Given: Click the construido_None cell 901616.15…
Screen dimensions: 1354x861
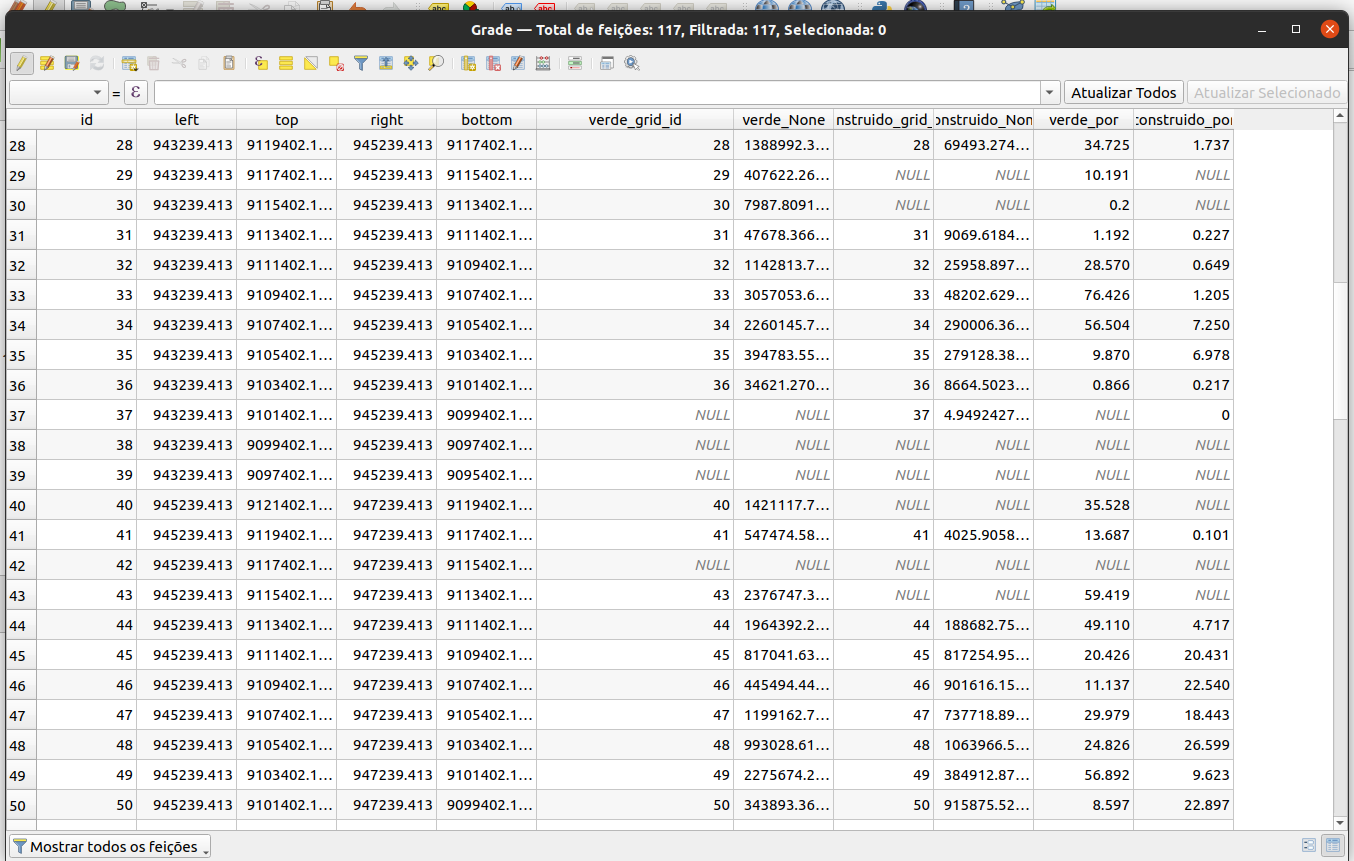Looking at the screenshot, I should (x=984, y=685).
